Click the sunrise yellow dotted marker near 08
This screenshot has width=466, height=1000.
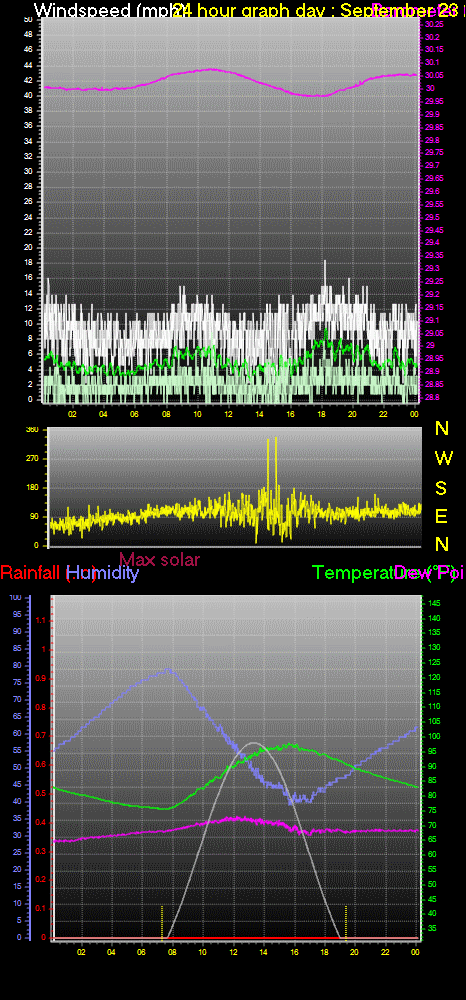[x=162, y=922]
